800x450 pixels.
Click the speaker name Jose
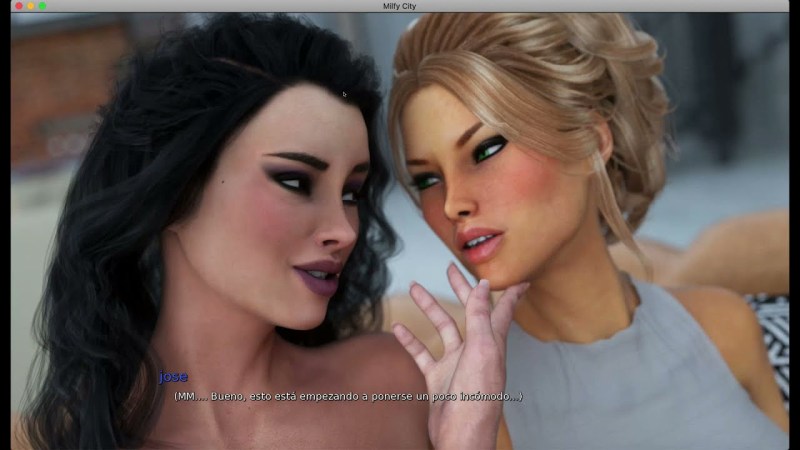tap(173, 377)
